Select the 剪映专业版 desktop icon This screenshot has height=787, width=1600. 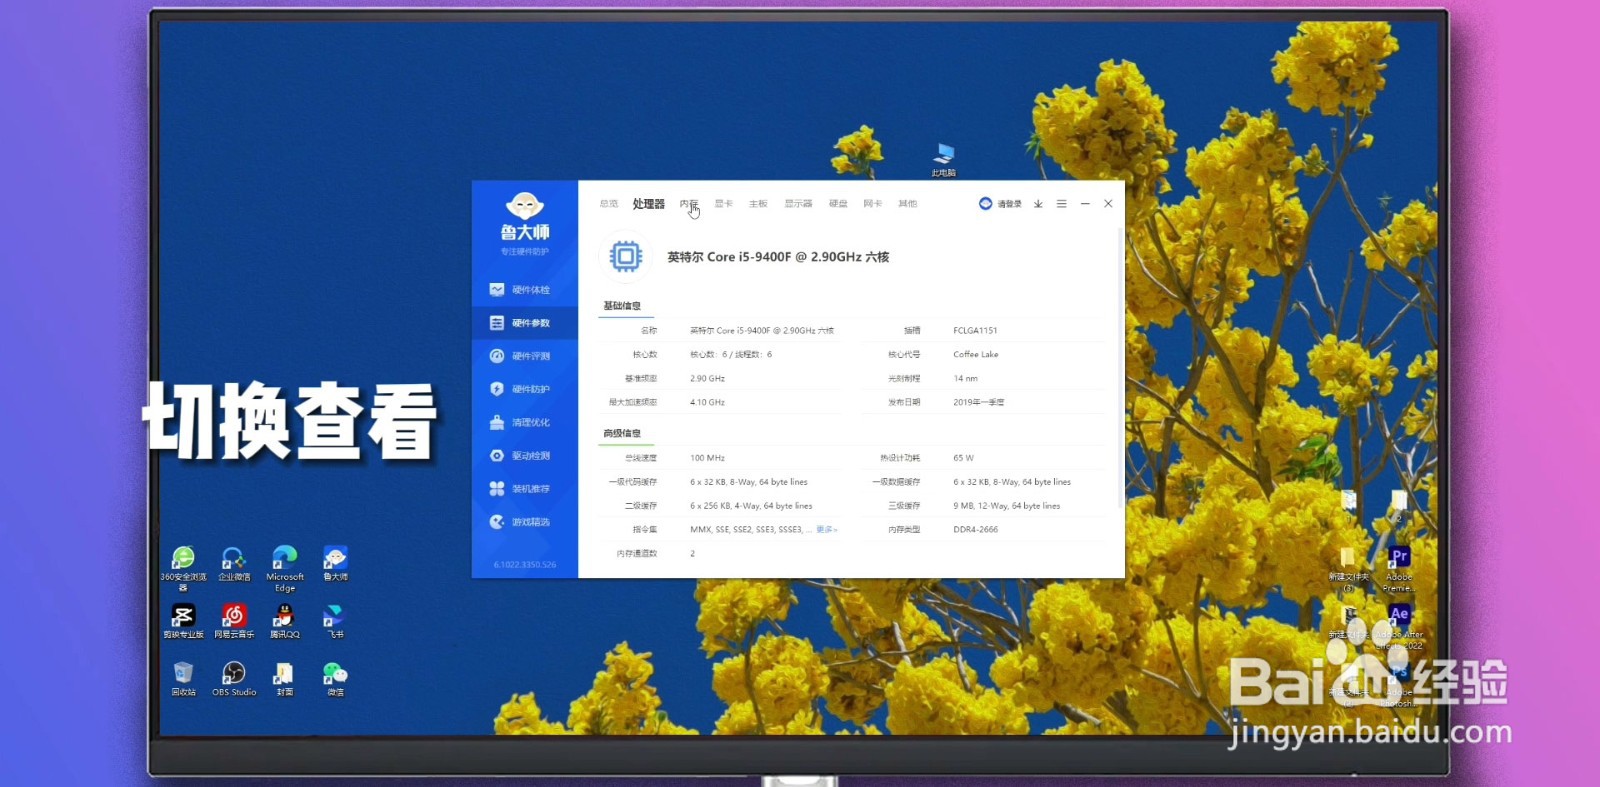pos(183,621)
